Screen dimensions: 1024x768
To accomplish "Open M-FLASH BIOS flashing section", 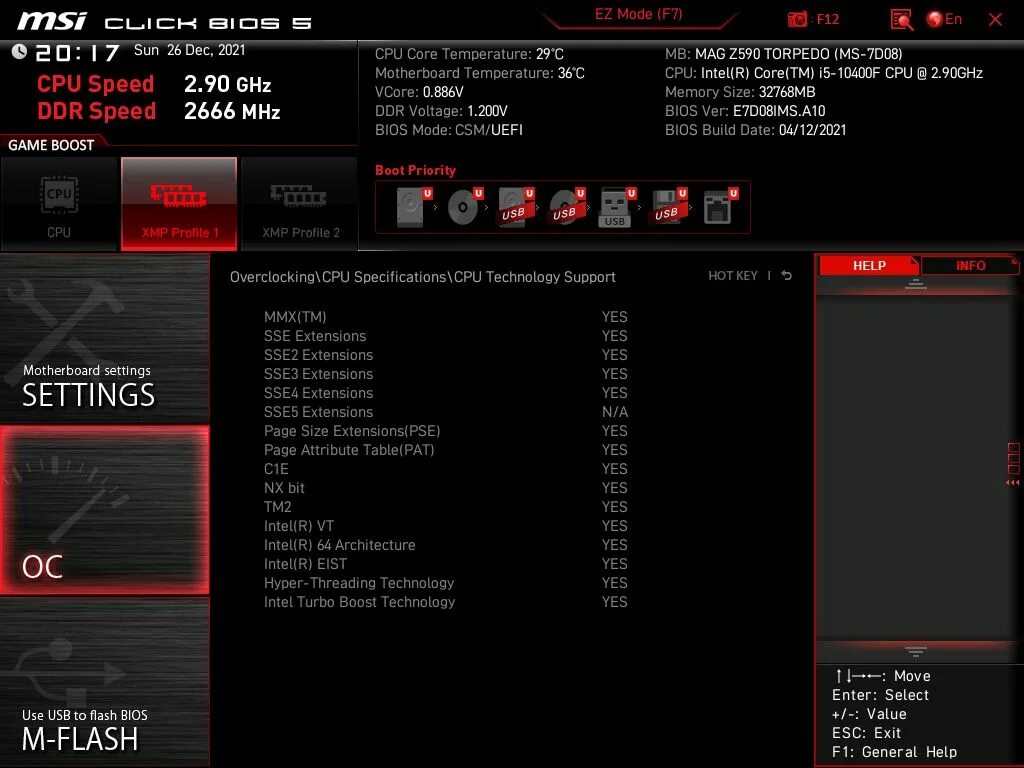I will (x=104, y=682).
